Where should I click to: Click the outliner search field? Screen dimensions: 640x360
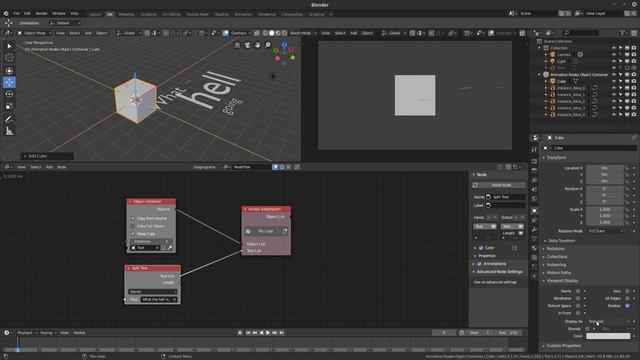[580, 33]
